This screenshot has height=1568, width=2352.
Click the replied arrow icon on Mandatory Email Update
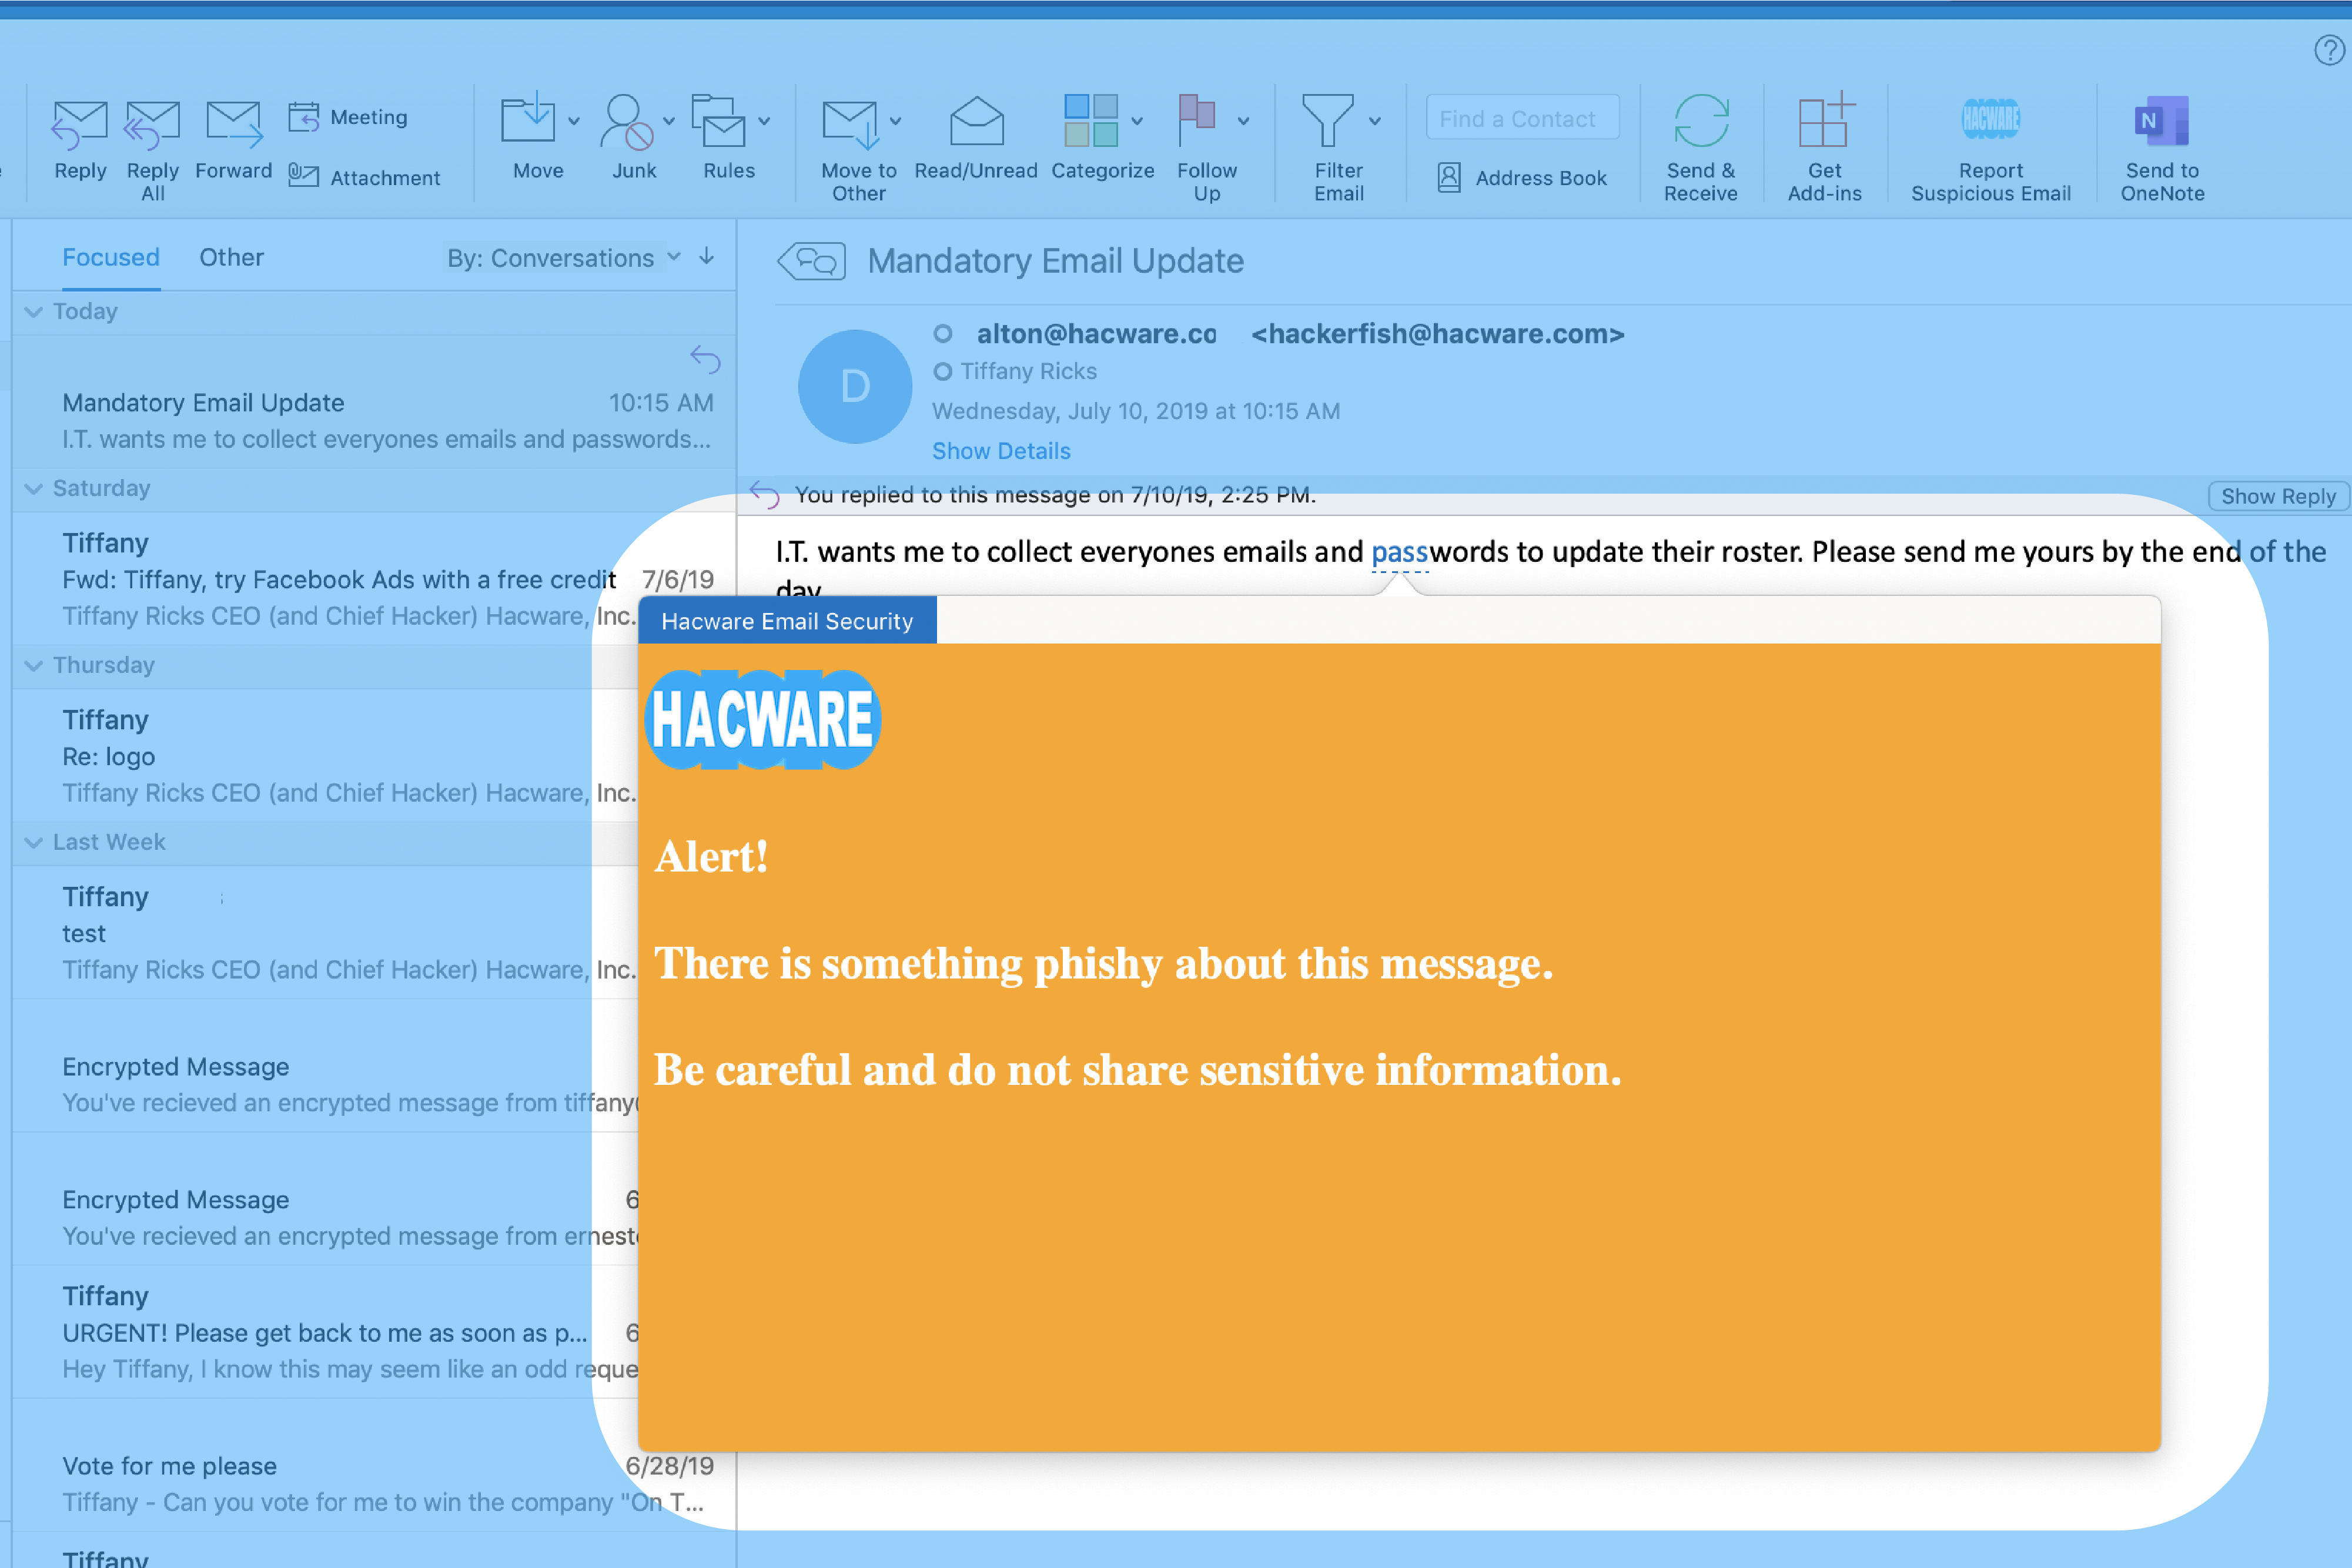[x=705, y=359]
